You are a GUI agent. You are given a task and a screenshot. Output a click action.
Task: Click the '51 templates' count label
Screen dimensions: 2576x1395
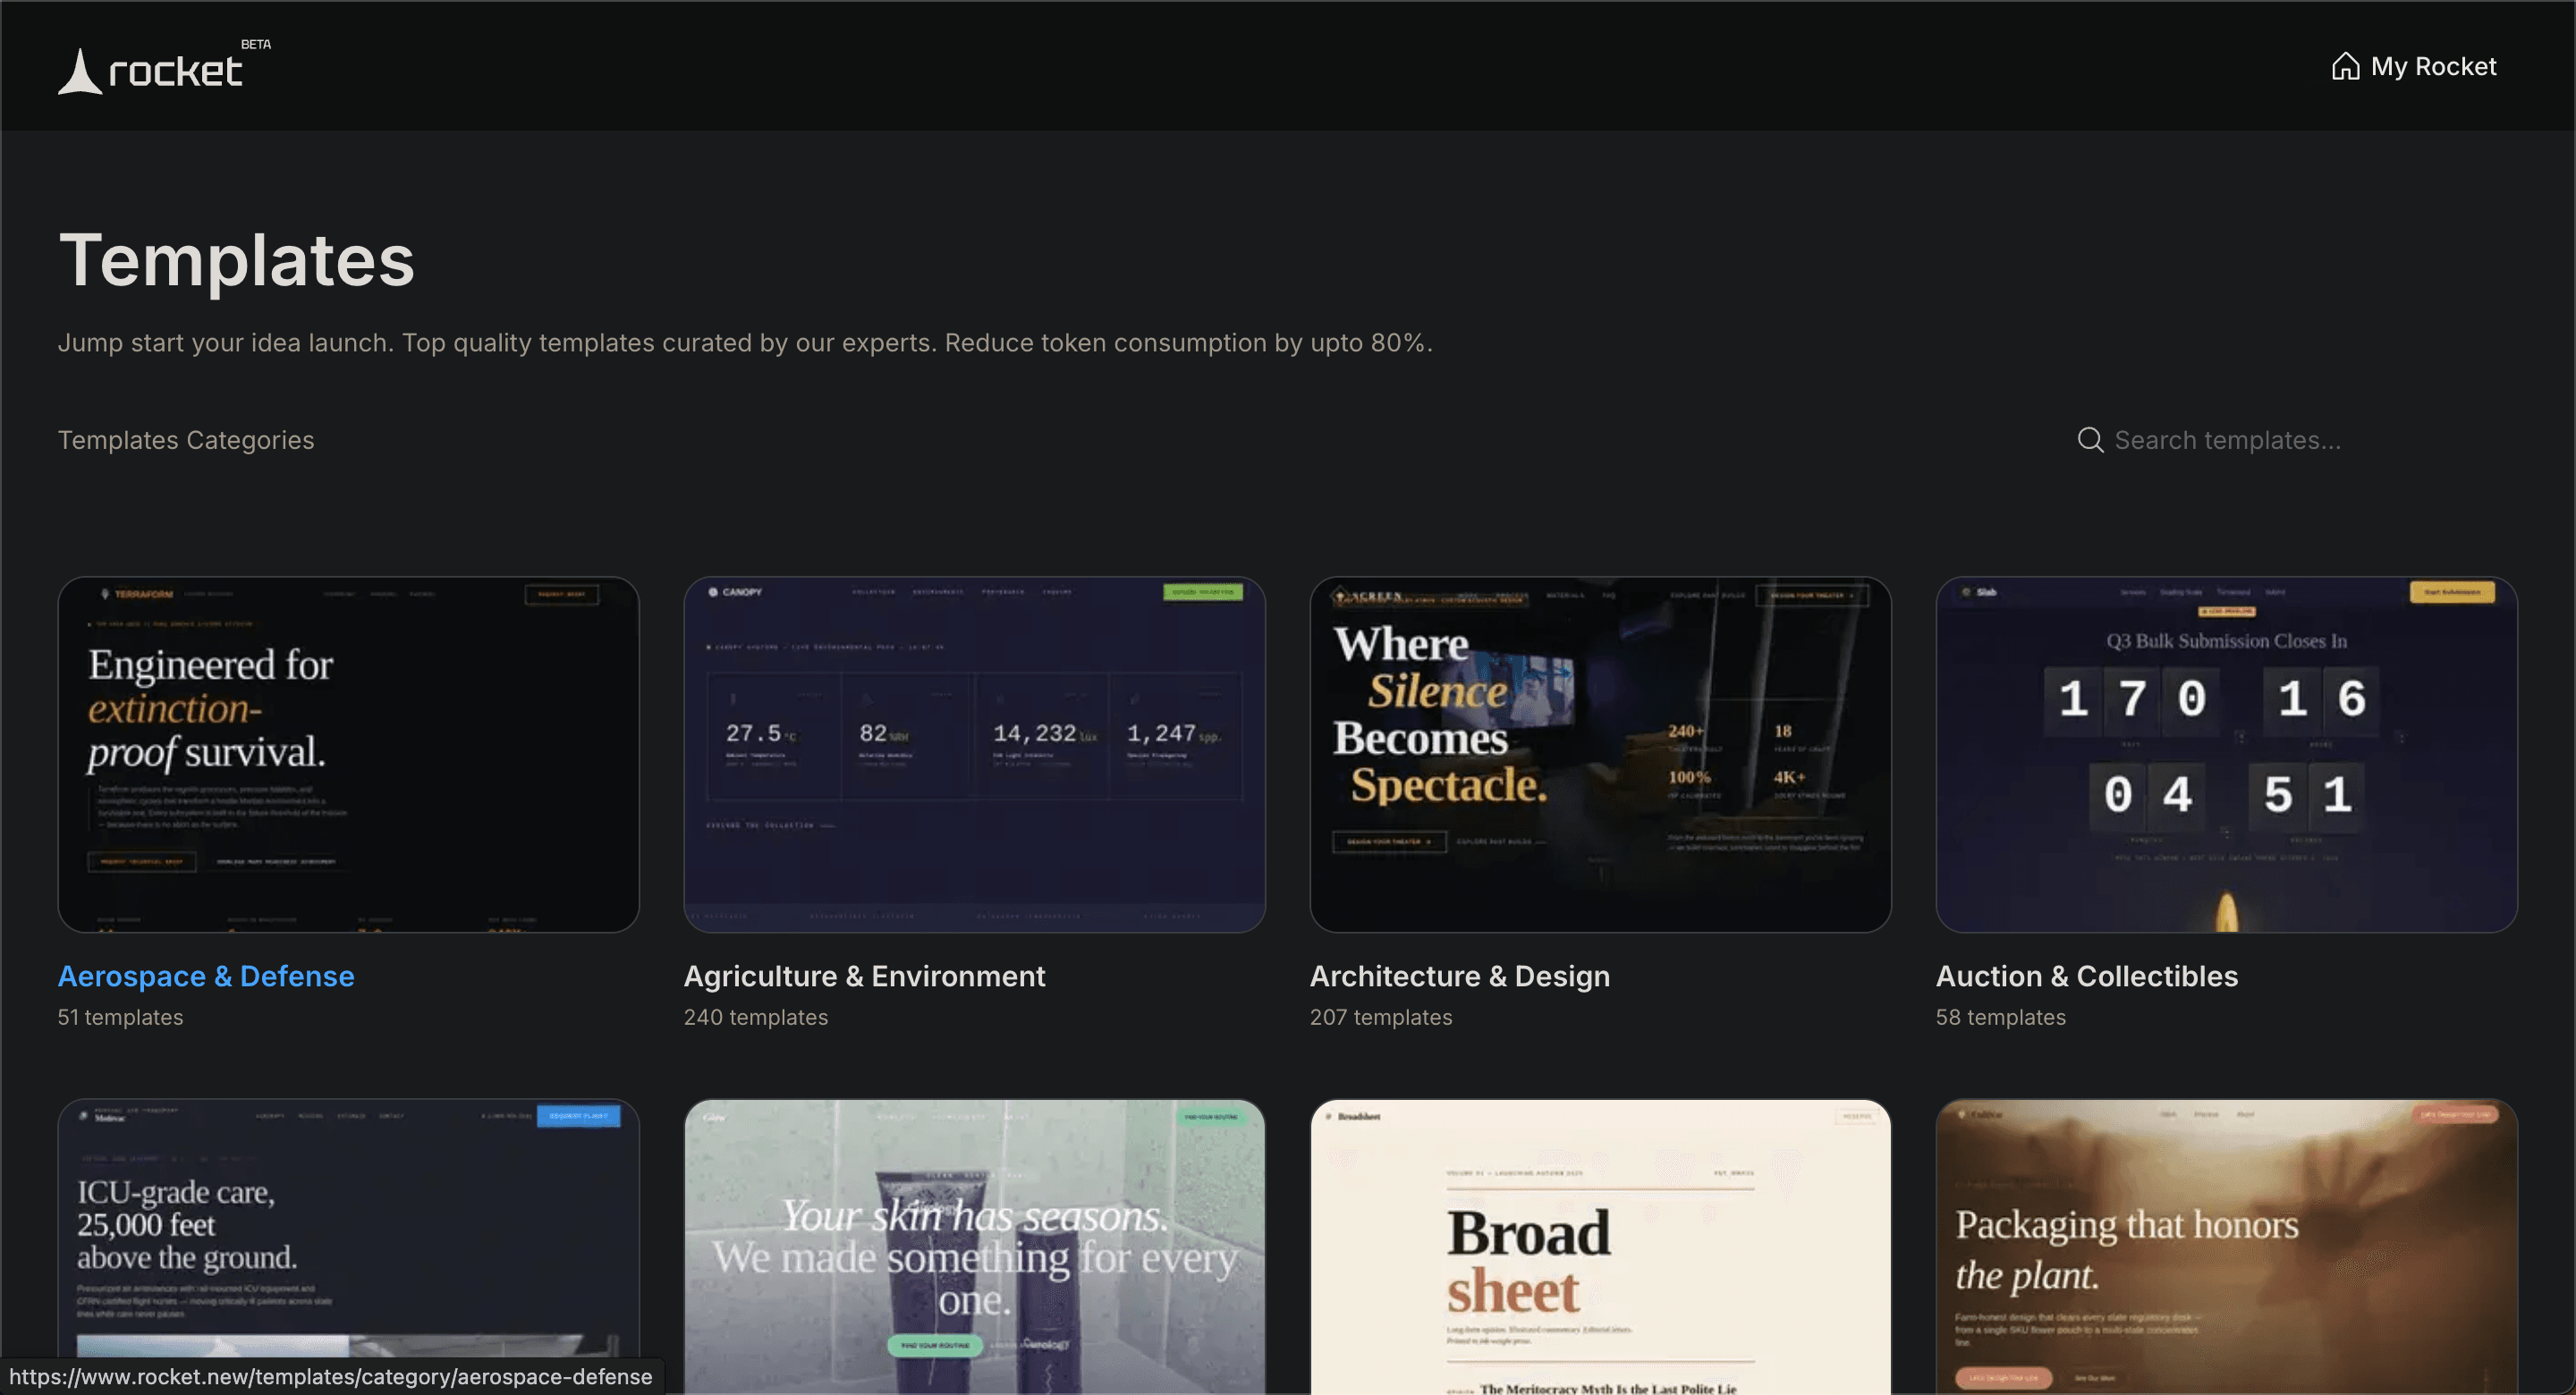tap(120, 1017)
